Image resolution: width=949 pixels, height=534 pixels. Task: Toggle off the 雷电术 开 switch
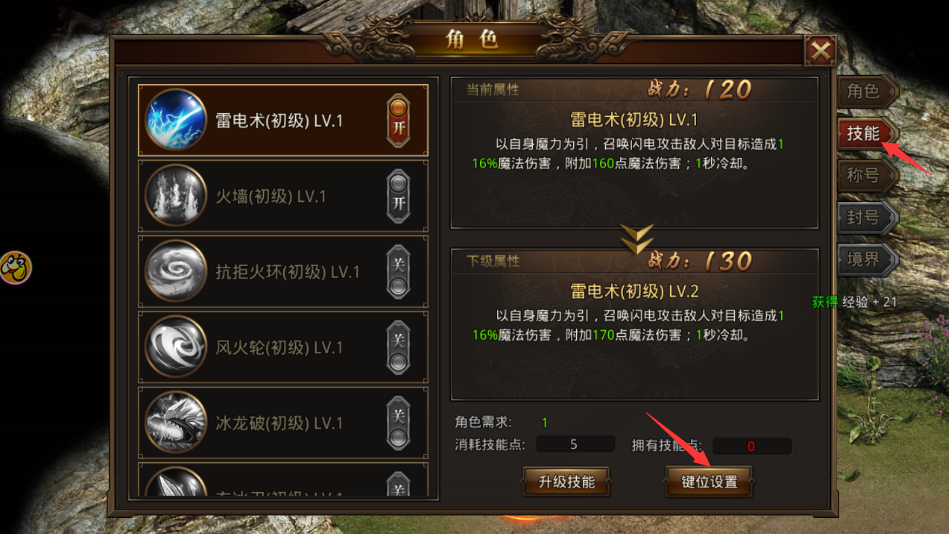click(398, 120)
